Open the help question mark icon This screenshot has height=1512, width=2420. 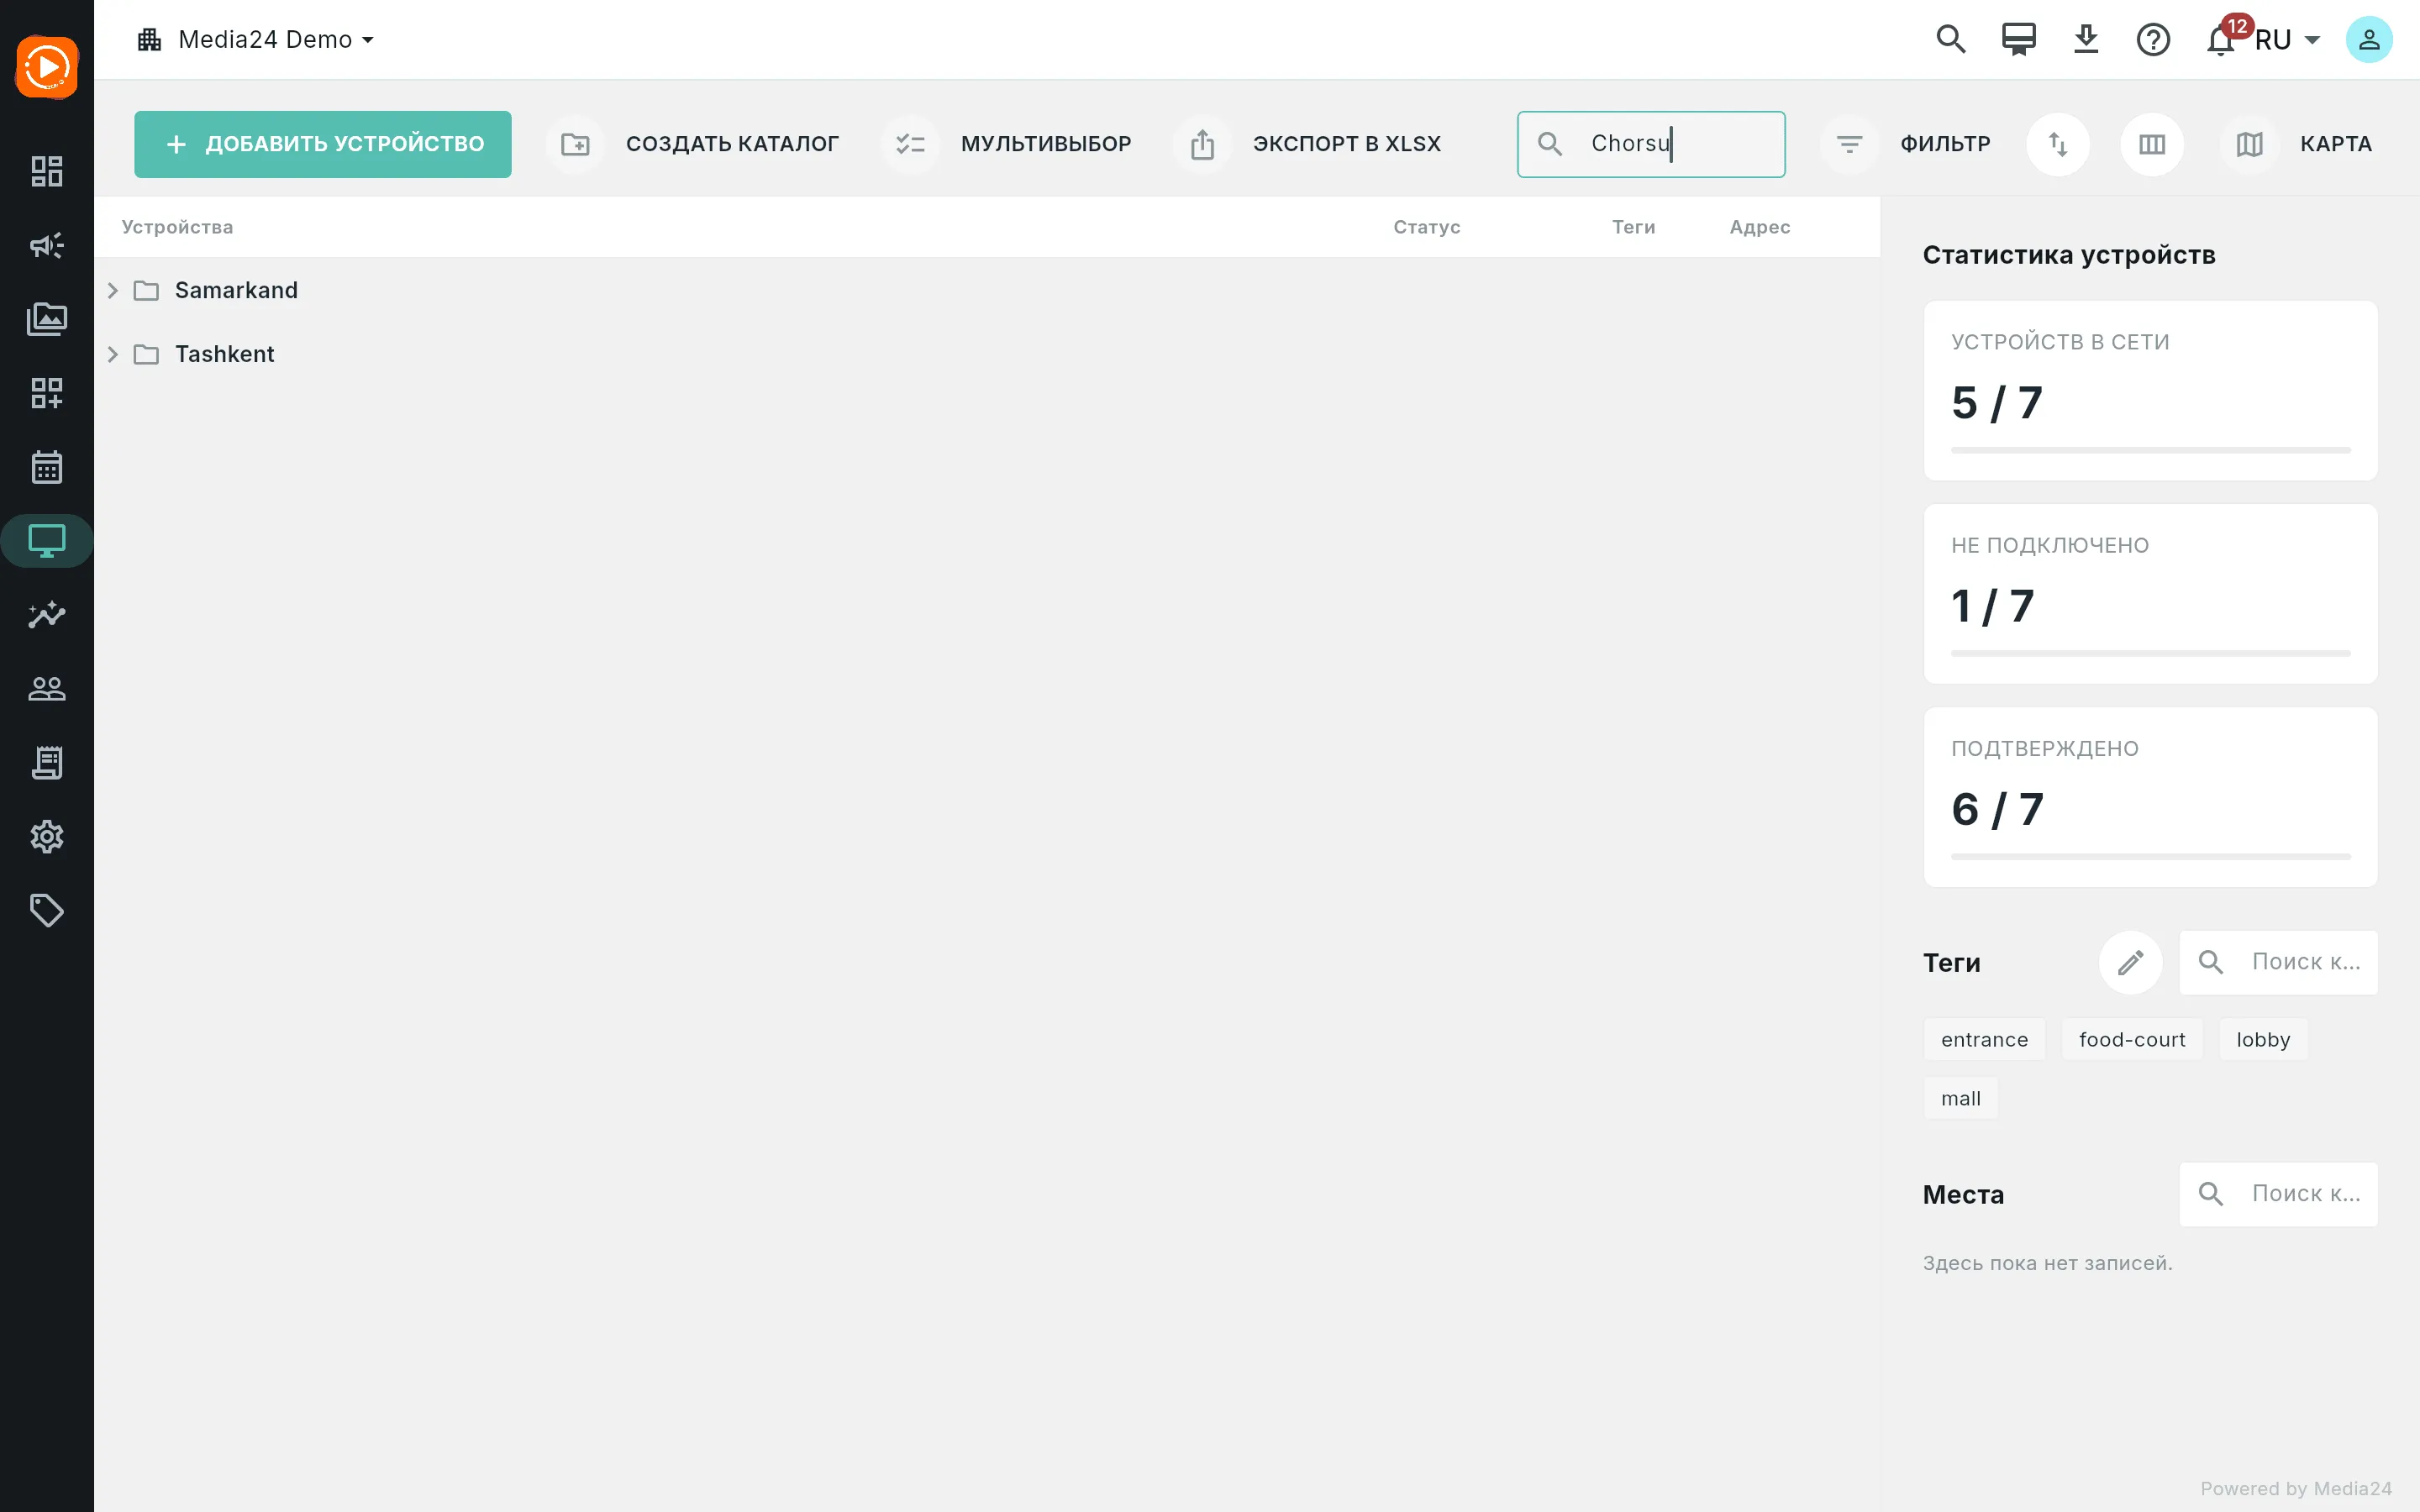[x=2153, y=40]
